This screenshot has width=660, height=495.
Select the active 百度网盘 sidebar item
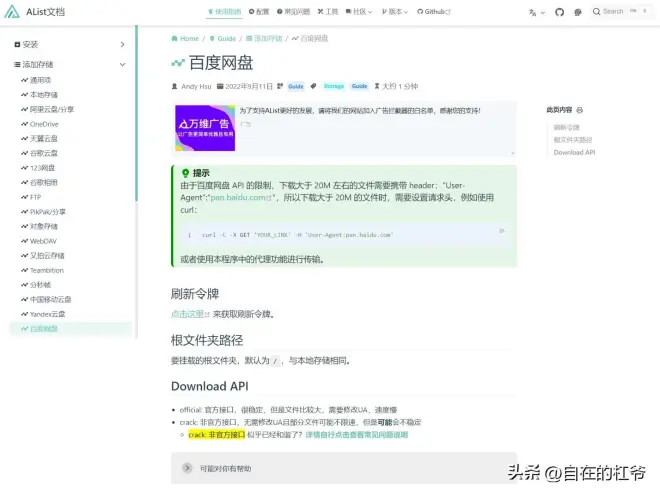pos(71,329)
